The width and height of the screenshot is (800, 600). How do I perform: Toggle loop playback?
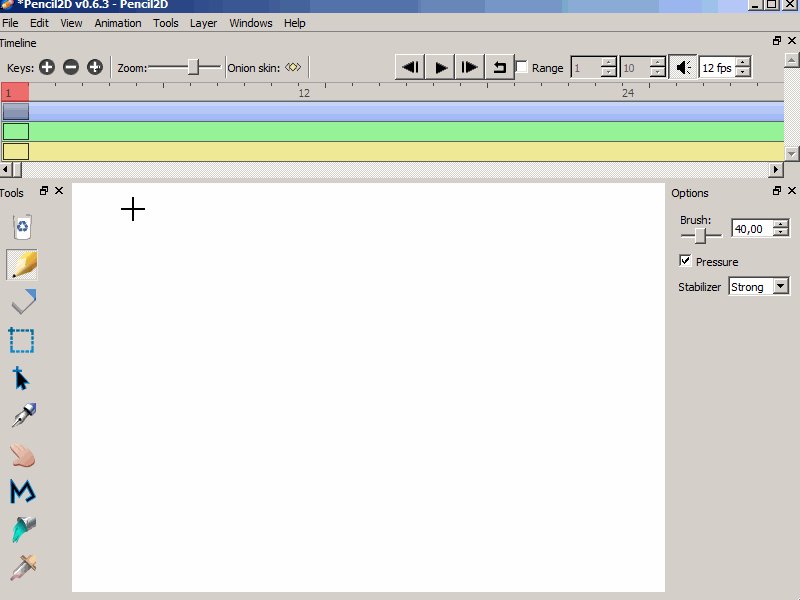pos(499,67)
